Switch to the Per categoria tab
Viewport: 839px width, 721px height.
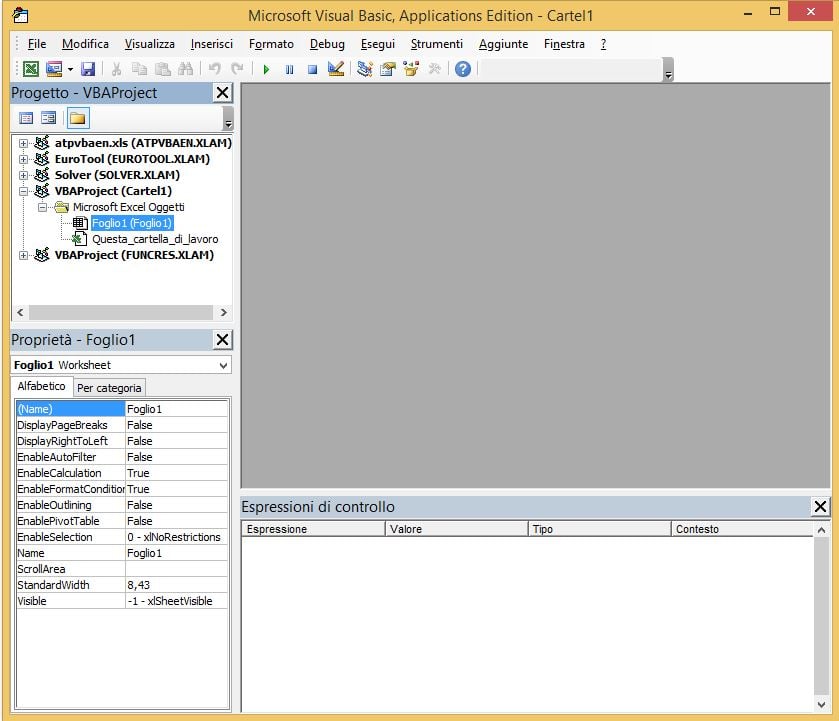(x=109, y=388)
